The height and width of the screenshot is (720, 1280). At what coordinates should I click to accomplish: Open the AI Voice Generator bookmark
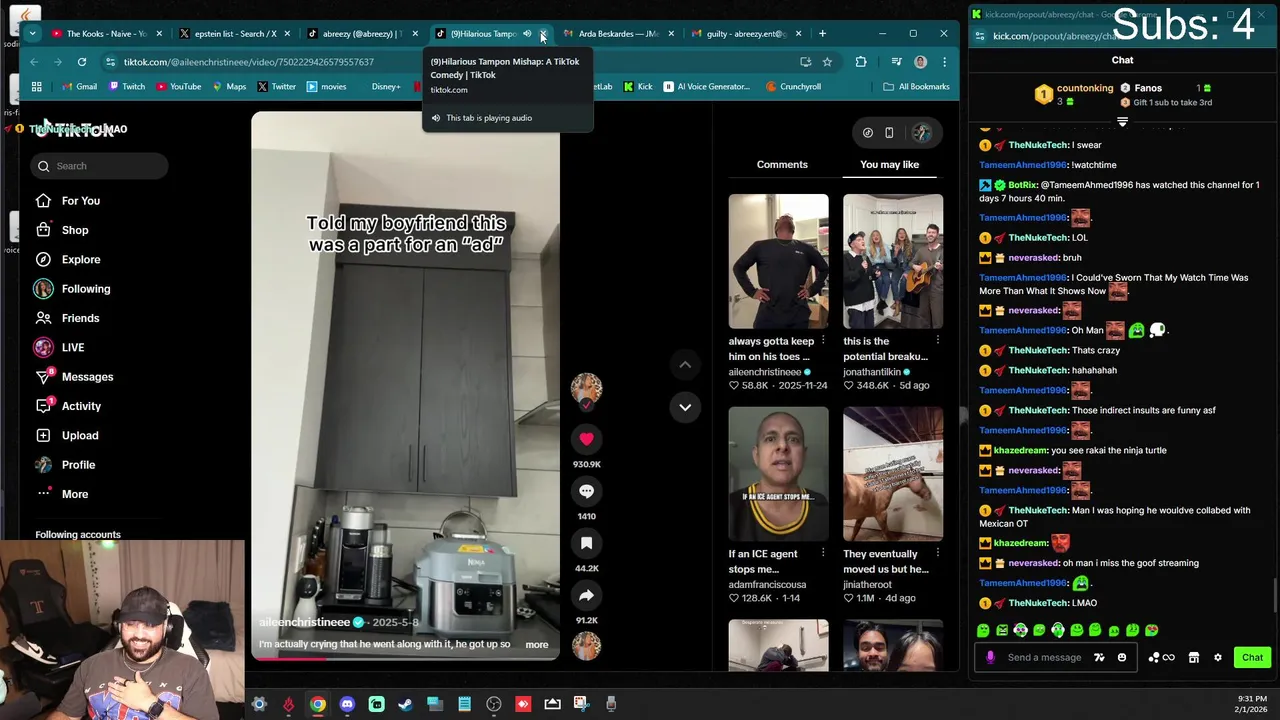705,87
